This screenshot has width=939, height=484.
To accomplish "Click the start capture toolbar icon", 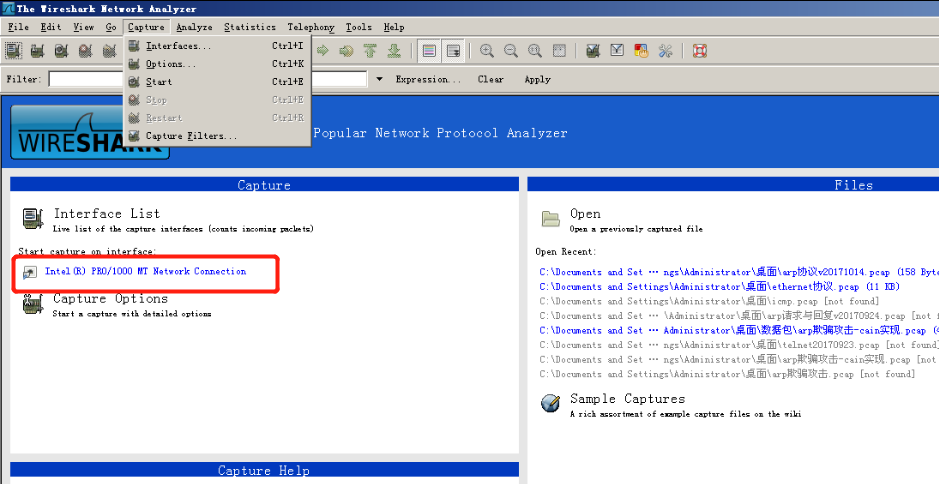I will click(62, 51).
